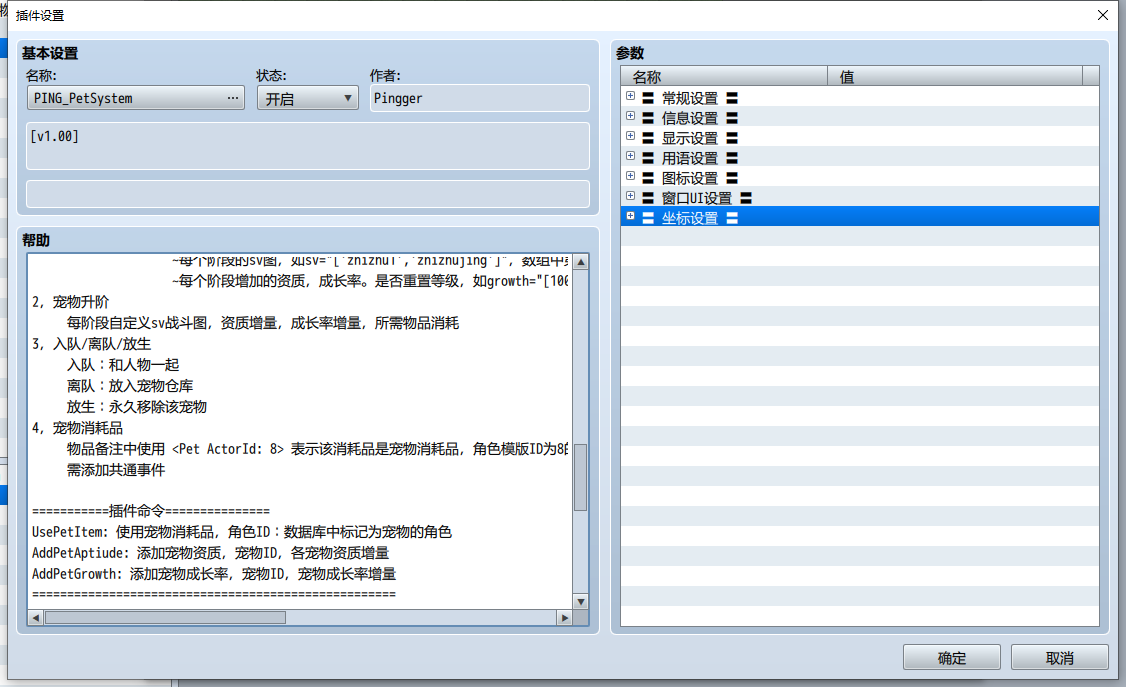
Task: Click the [v1.00] description box
Action: click(307, 146)
